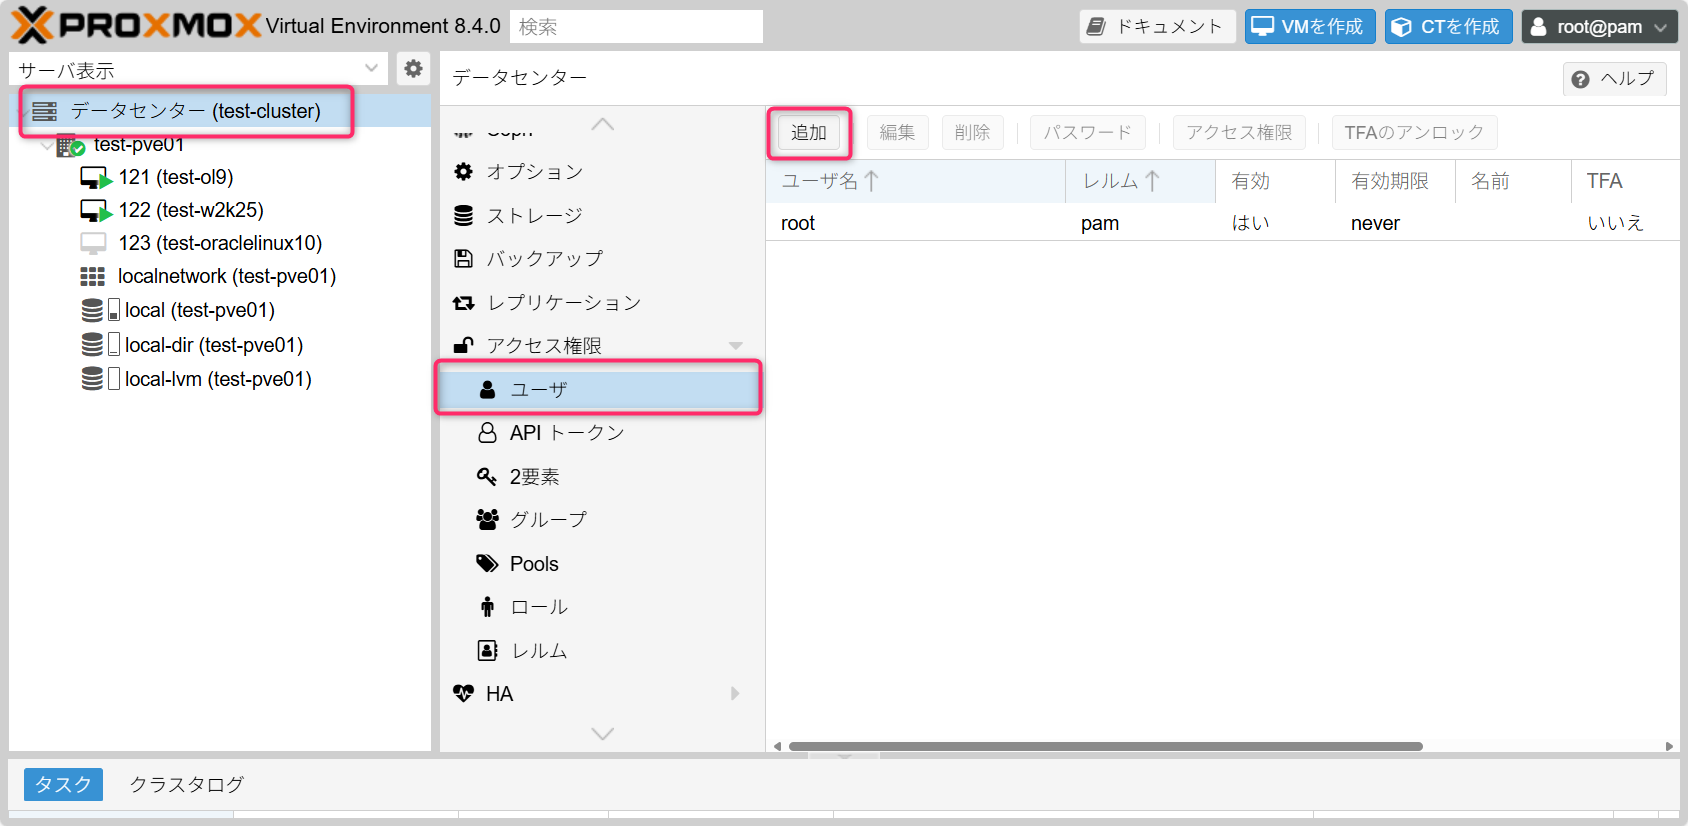Screen dimensions: 1688x826
Task: Click the test-pve01 node icon
Action: (70, 146)
